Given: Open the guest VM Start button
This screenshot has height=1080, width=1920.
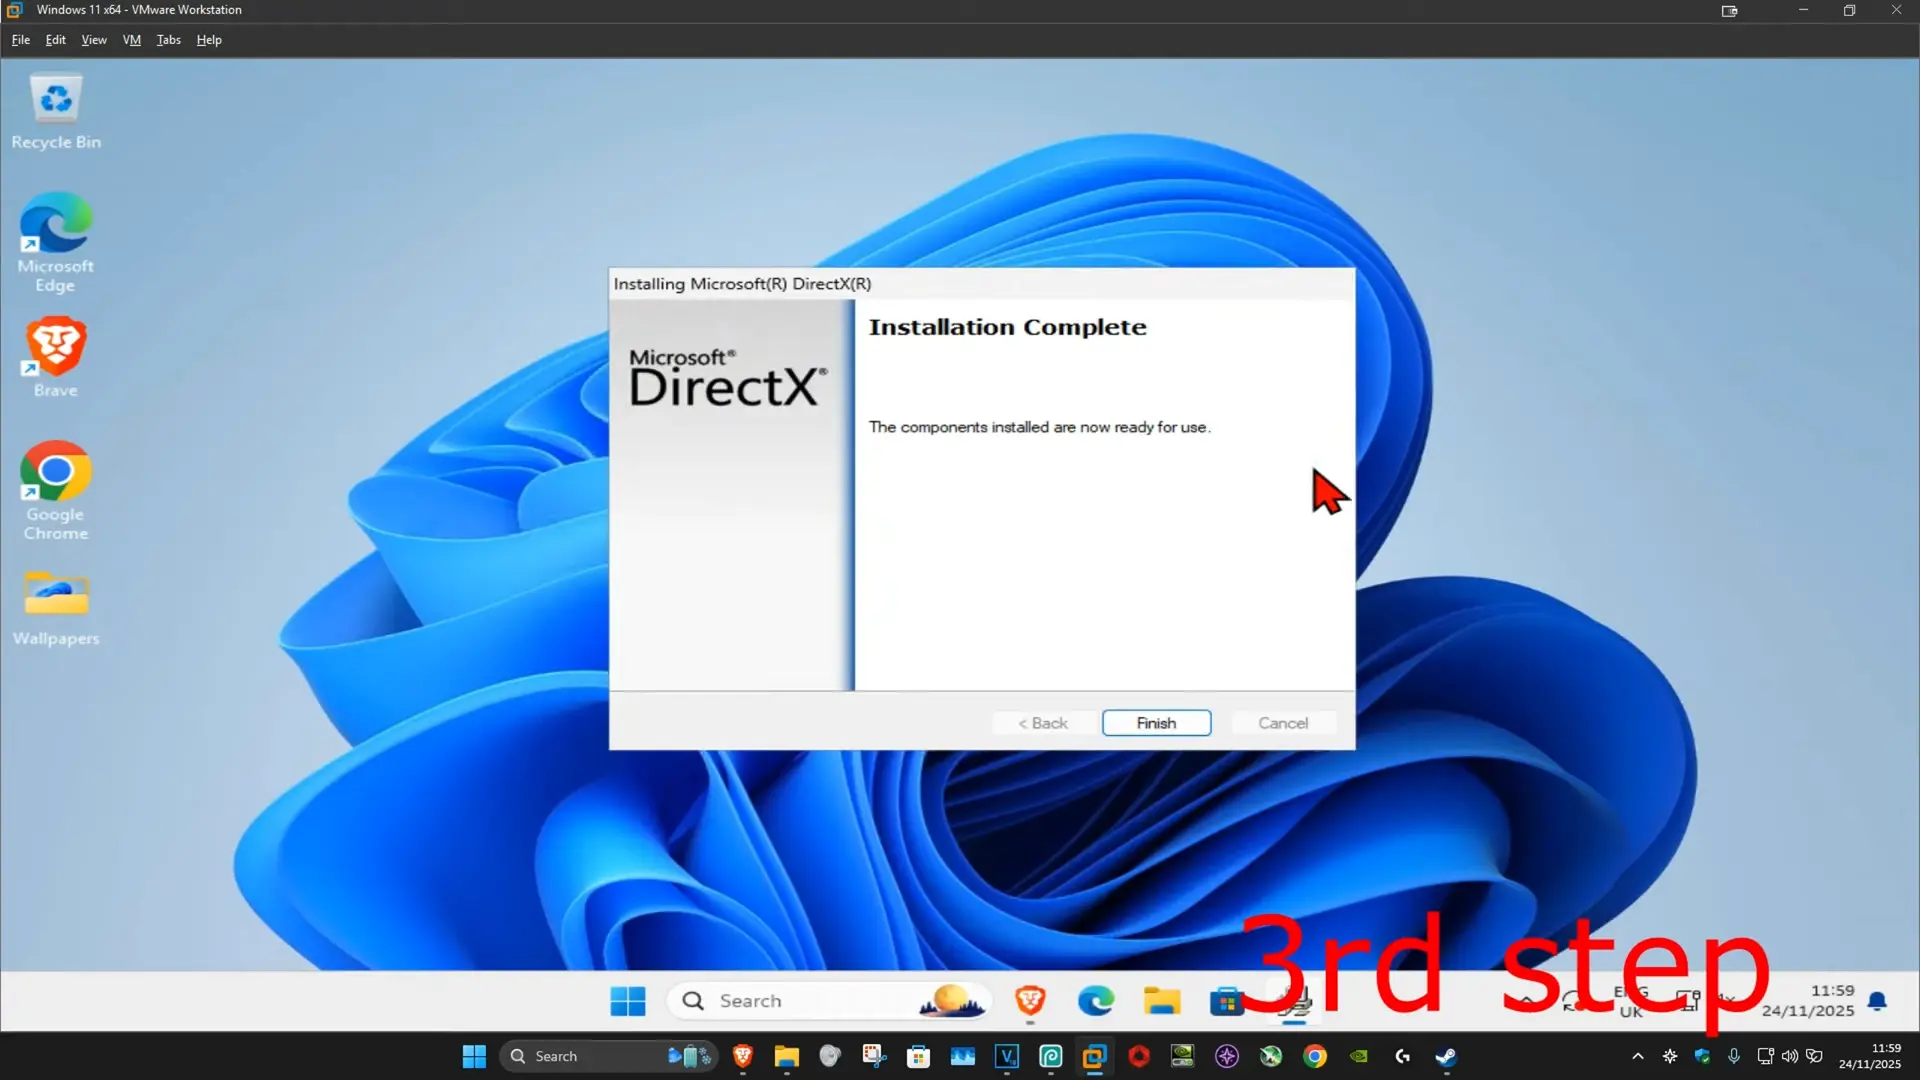Looking at the screenshot, I should point(628,1001).
